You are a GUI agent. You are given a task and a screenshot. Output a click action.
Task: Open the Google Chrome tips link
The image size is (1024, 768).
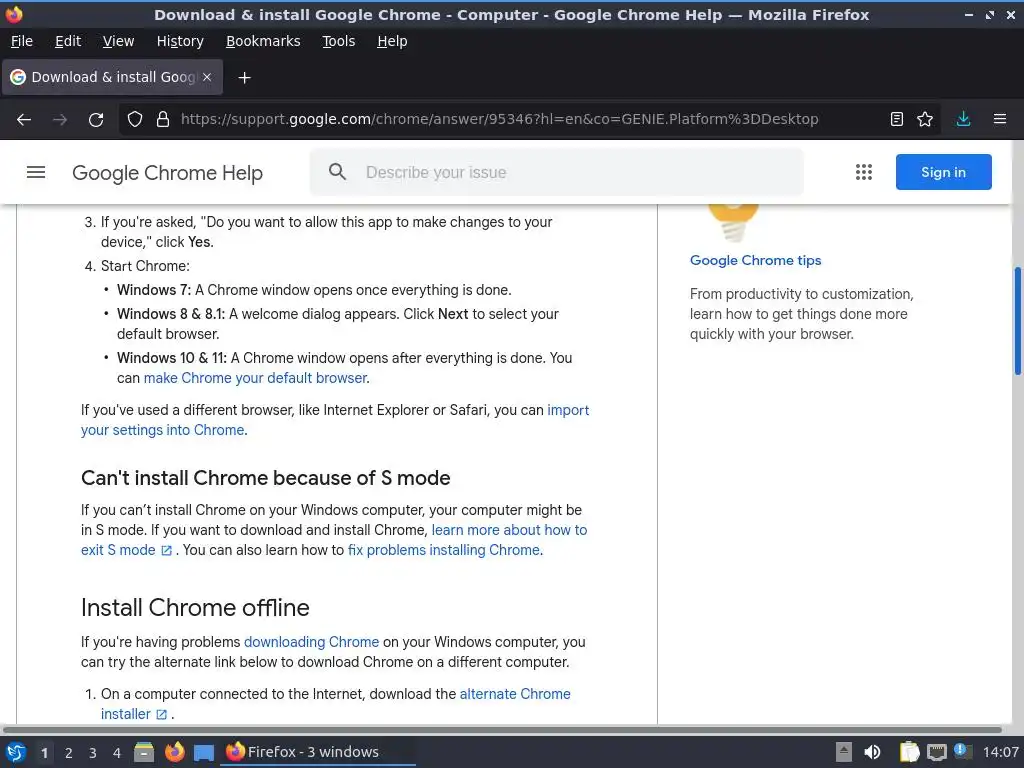(756, 261)
